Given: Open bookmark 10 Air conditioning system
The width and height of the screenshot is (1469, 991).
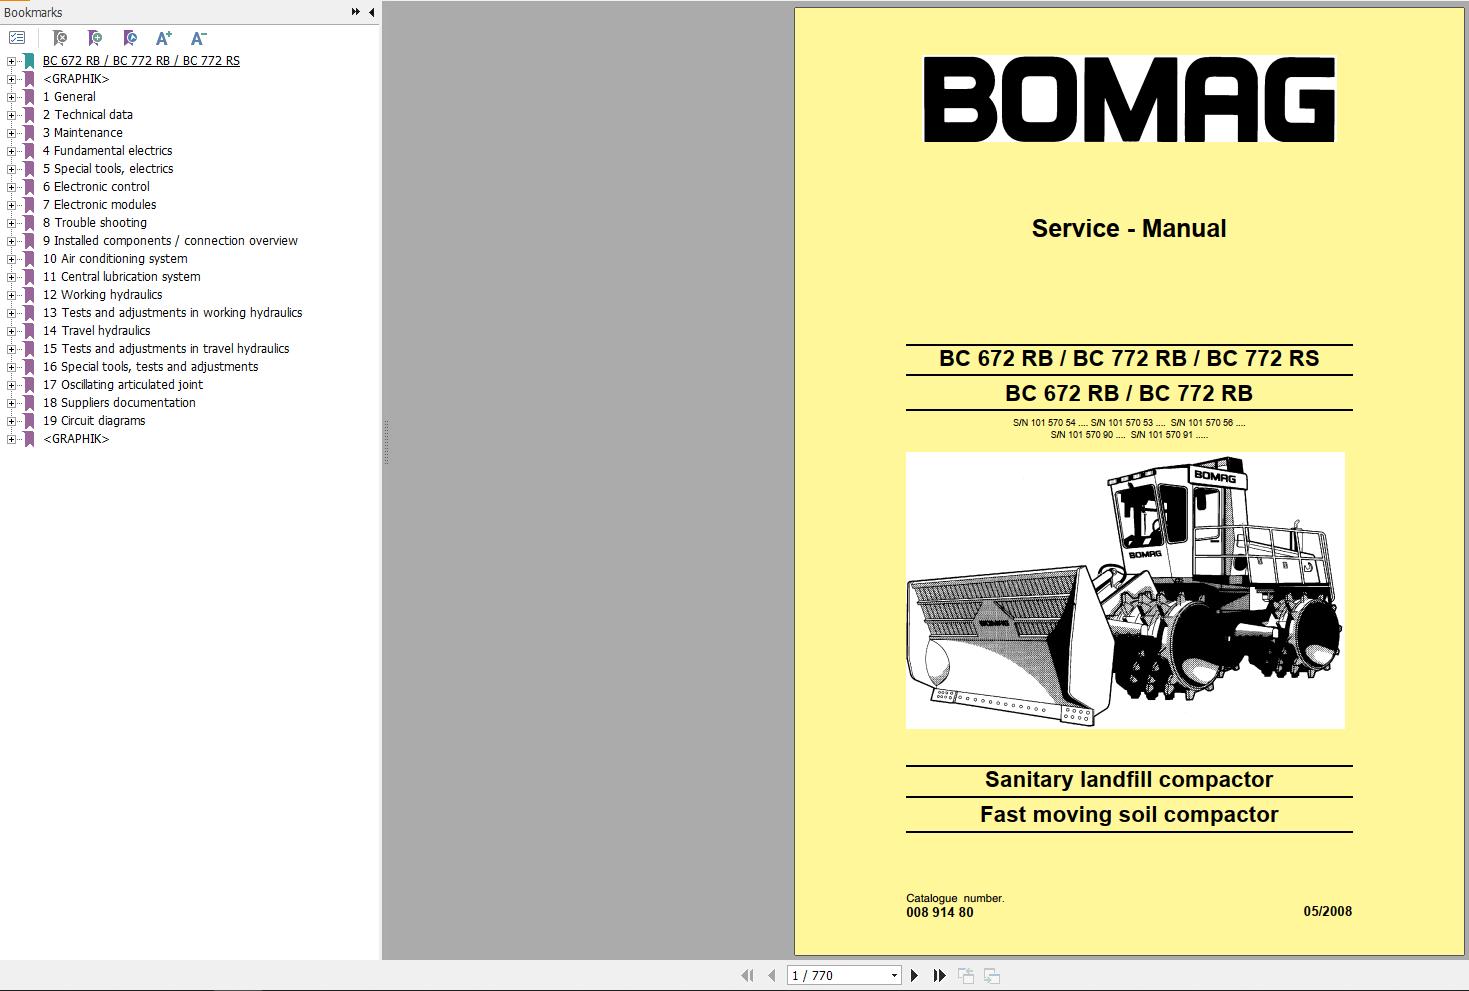Looking at the screenshot, I should tap(115, 259).
